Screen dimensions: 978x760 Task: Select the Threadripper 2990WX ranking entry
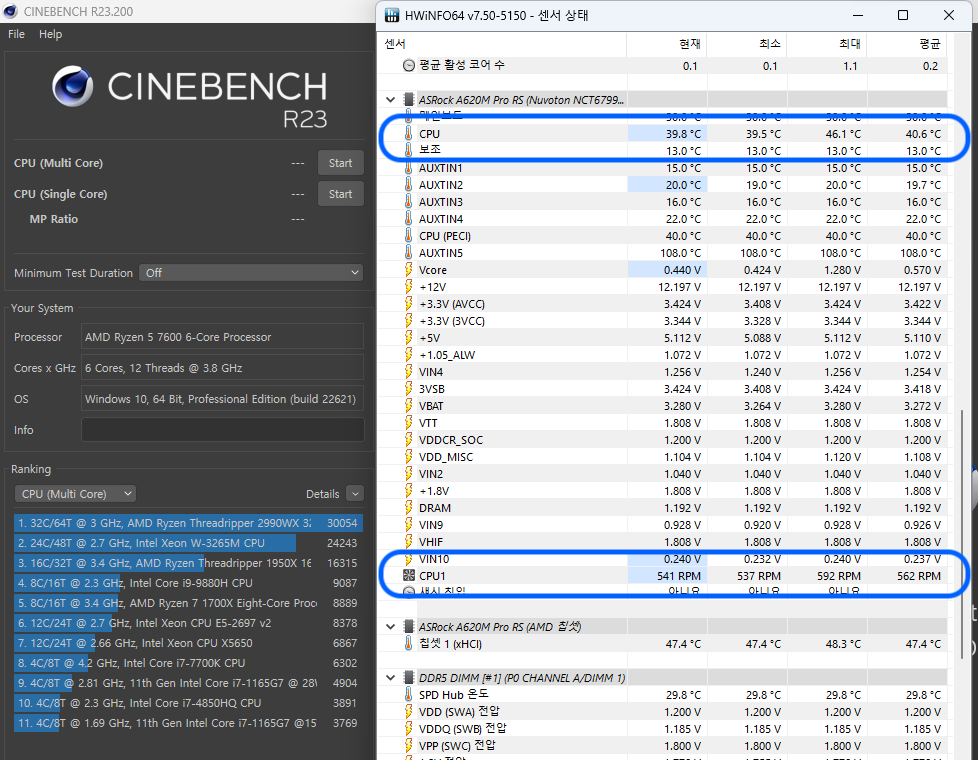pos(188,523)
